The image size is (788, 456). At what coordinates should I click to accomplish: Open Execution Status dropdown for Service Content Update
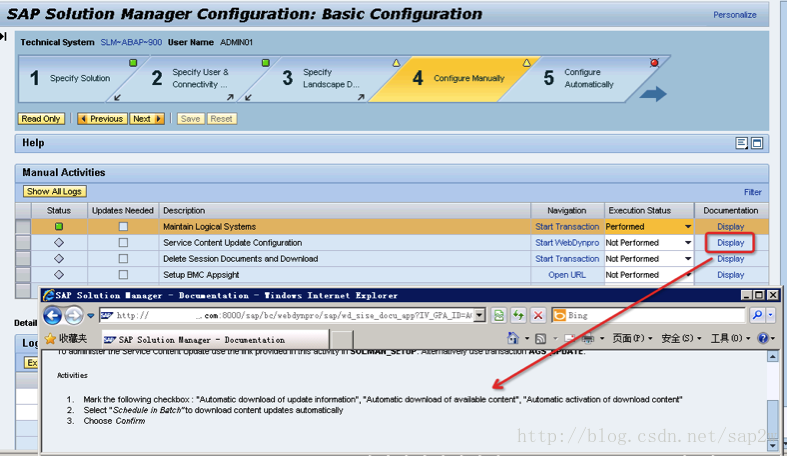[688, 243]
